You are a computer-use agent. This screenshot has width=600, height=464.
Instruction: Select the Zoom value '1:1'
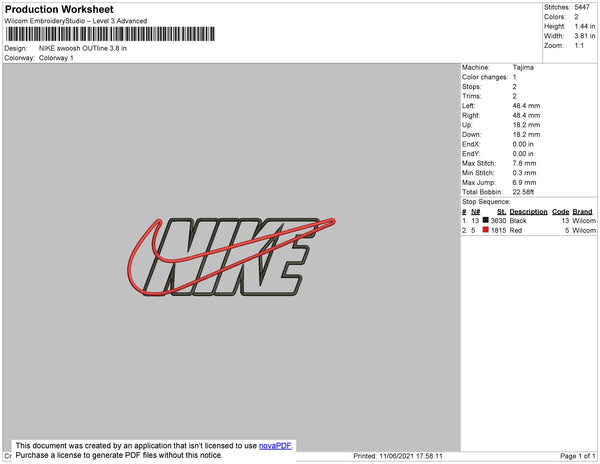pyautogui.click(x=579, y=46)
